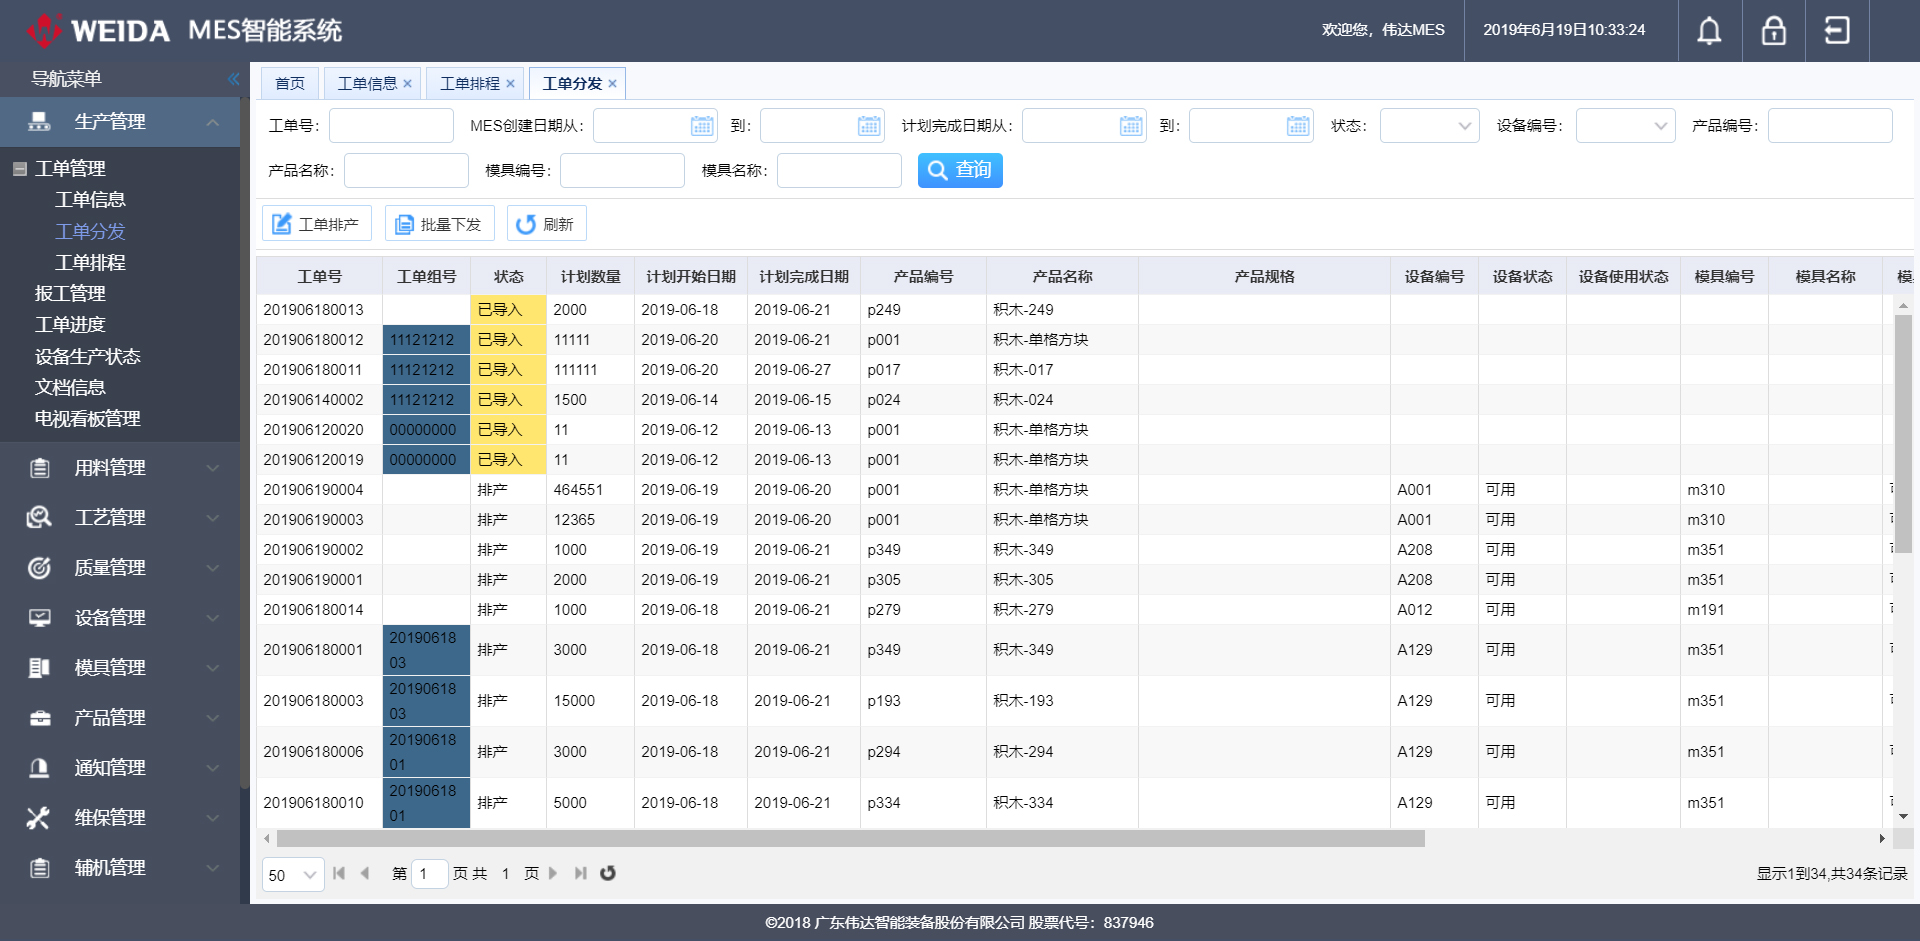Open calendar picker for MES creation start date

pos(702,126)
